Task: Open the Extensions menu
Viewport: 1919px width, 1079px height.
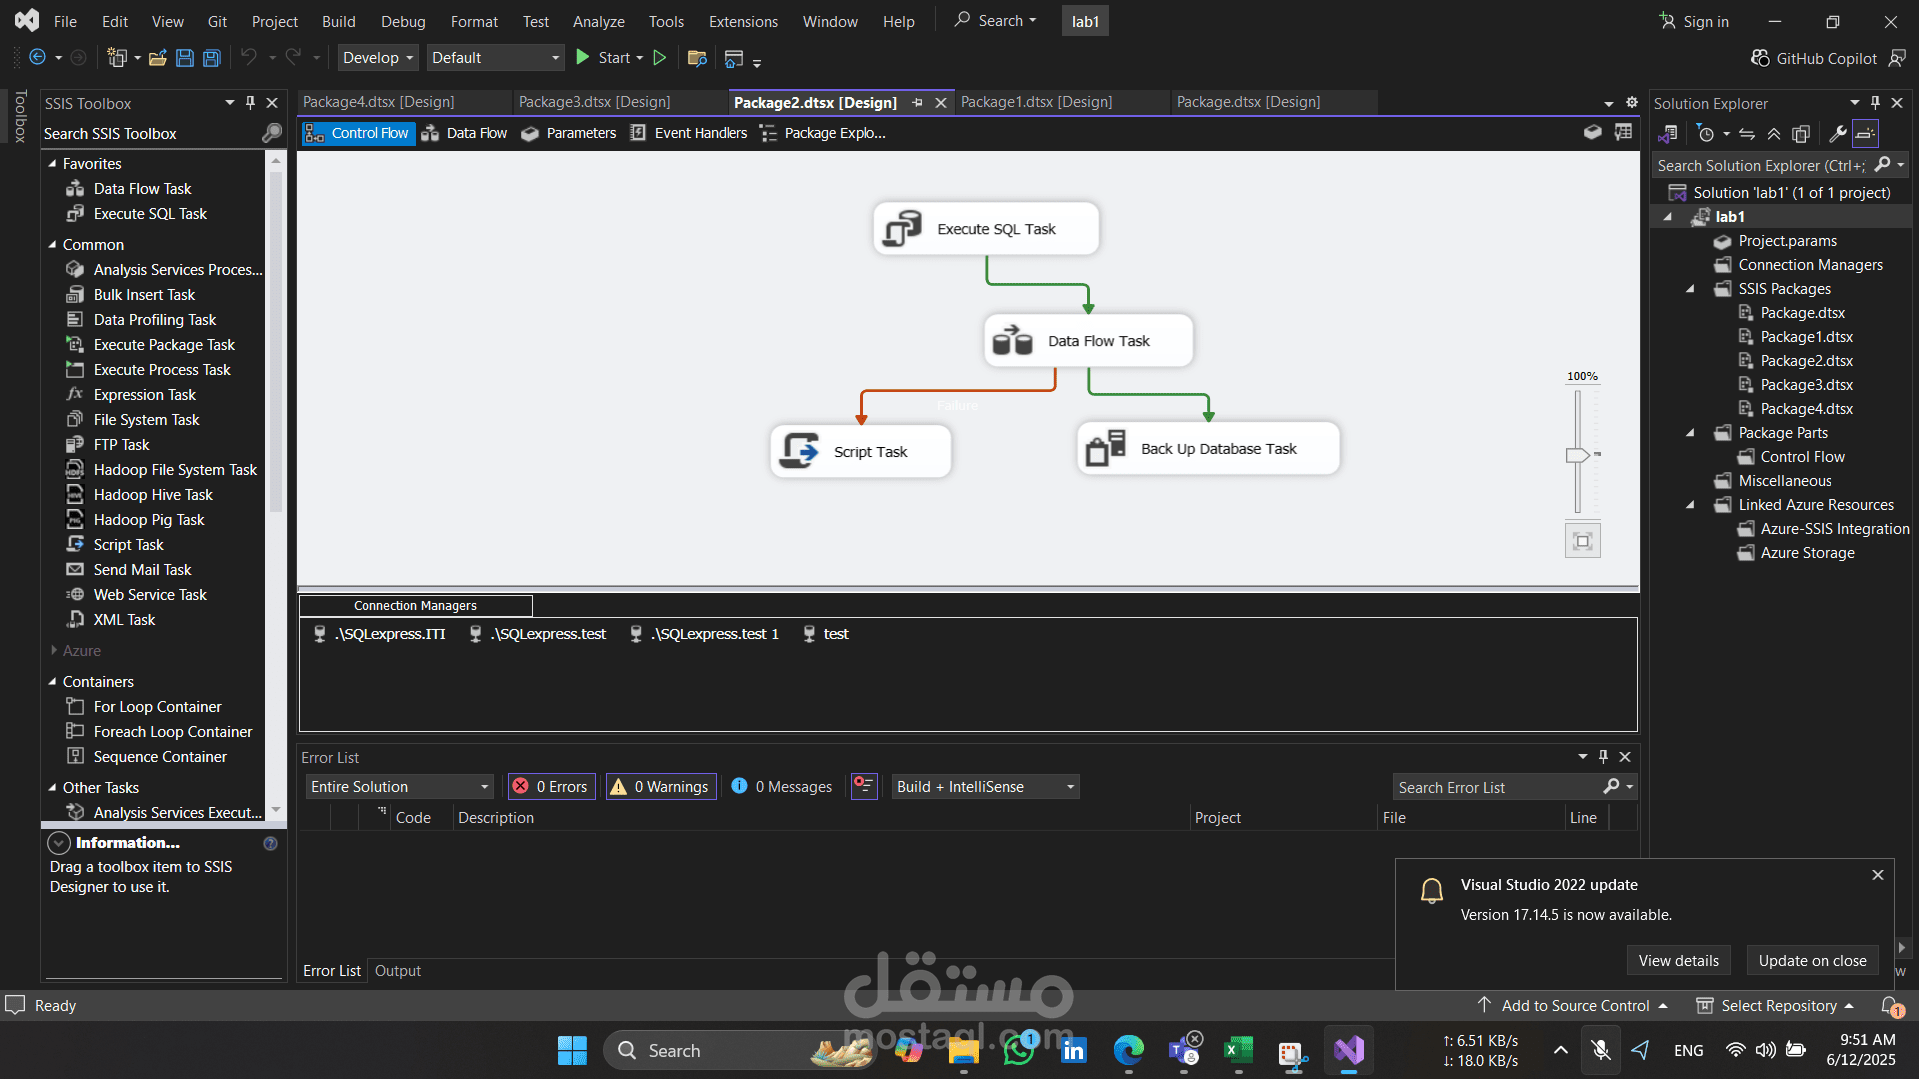Action: point(743,21)
